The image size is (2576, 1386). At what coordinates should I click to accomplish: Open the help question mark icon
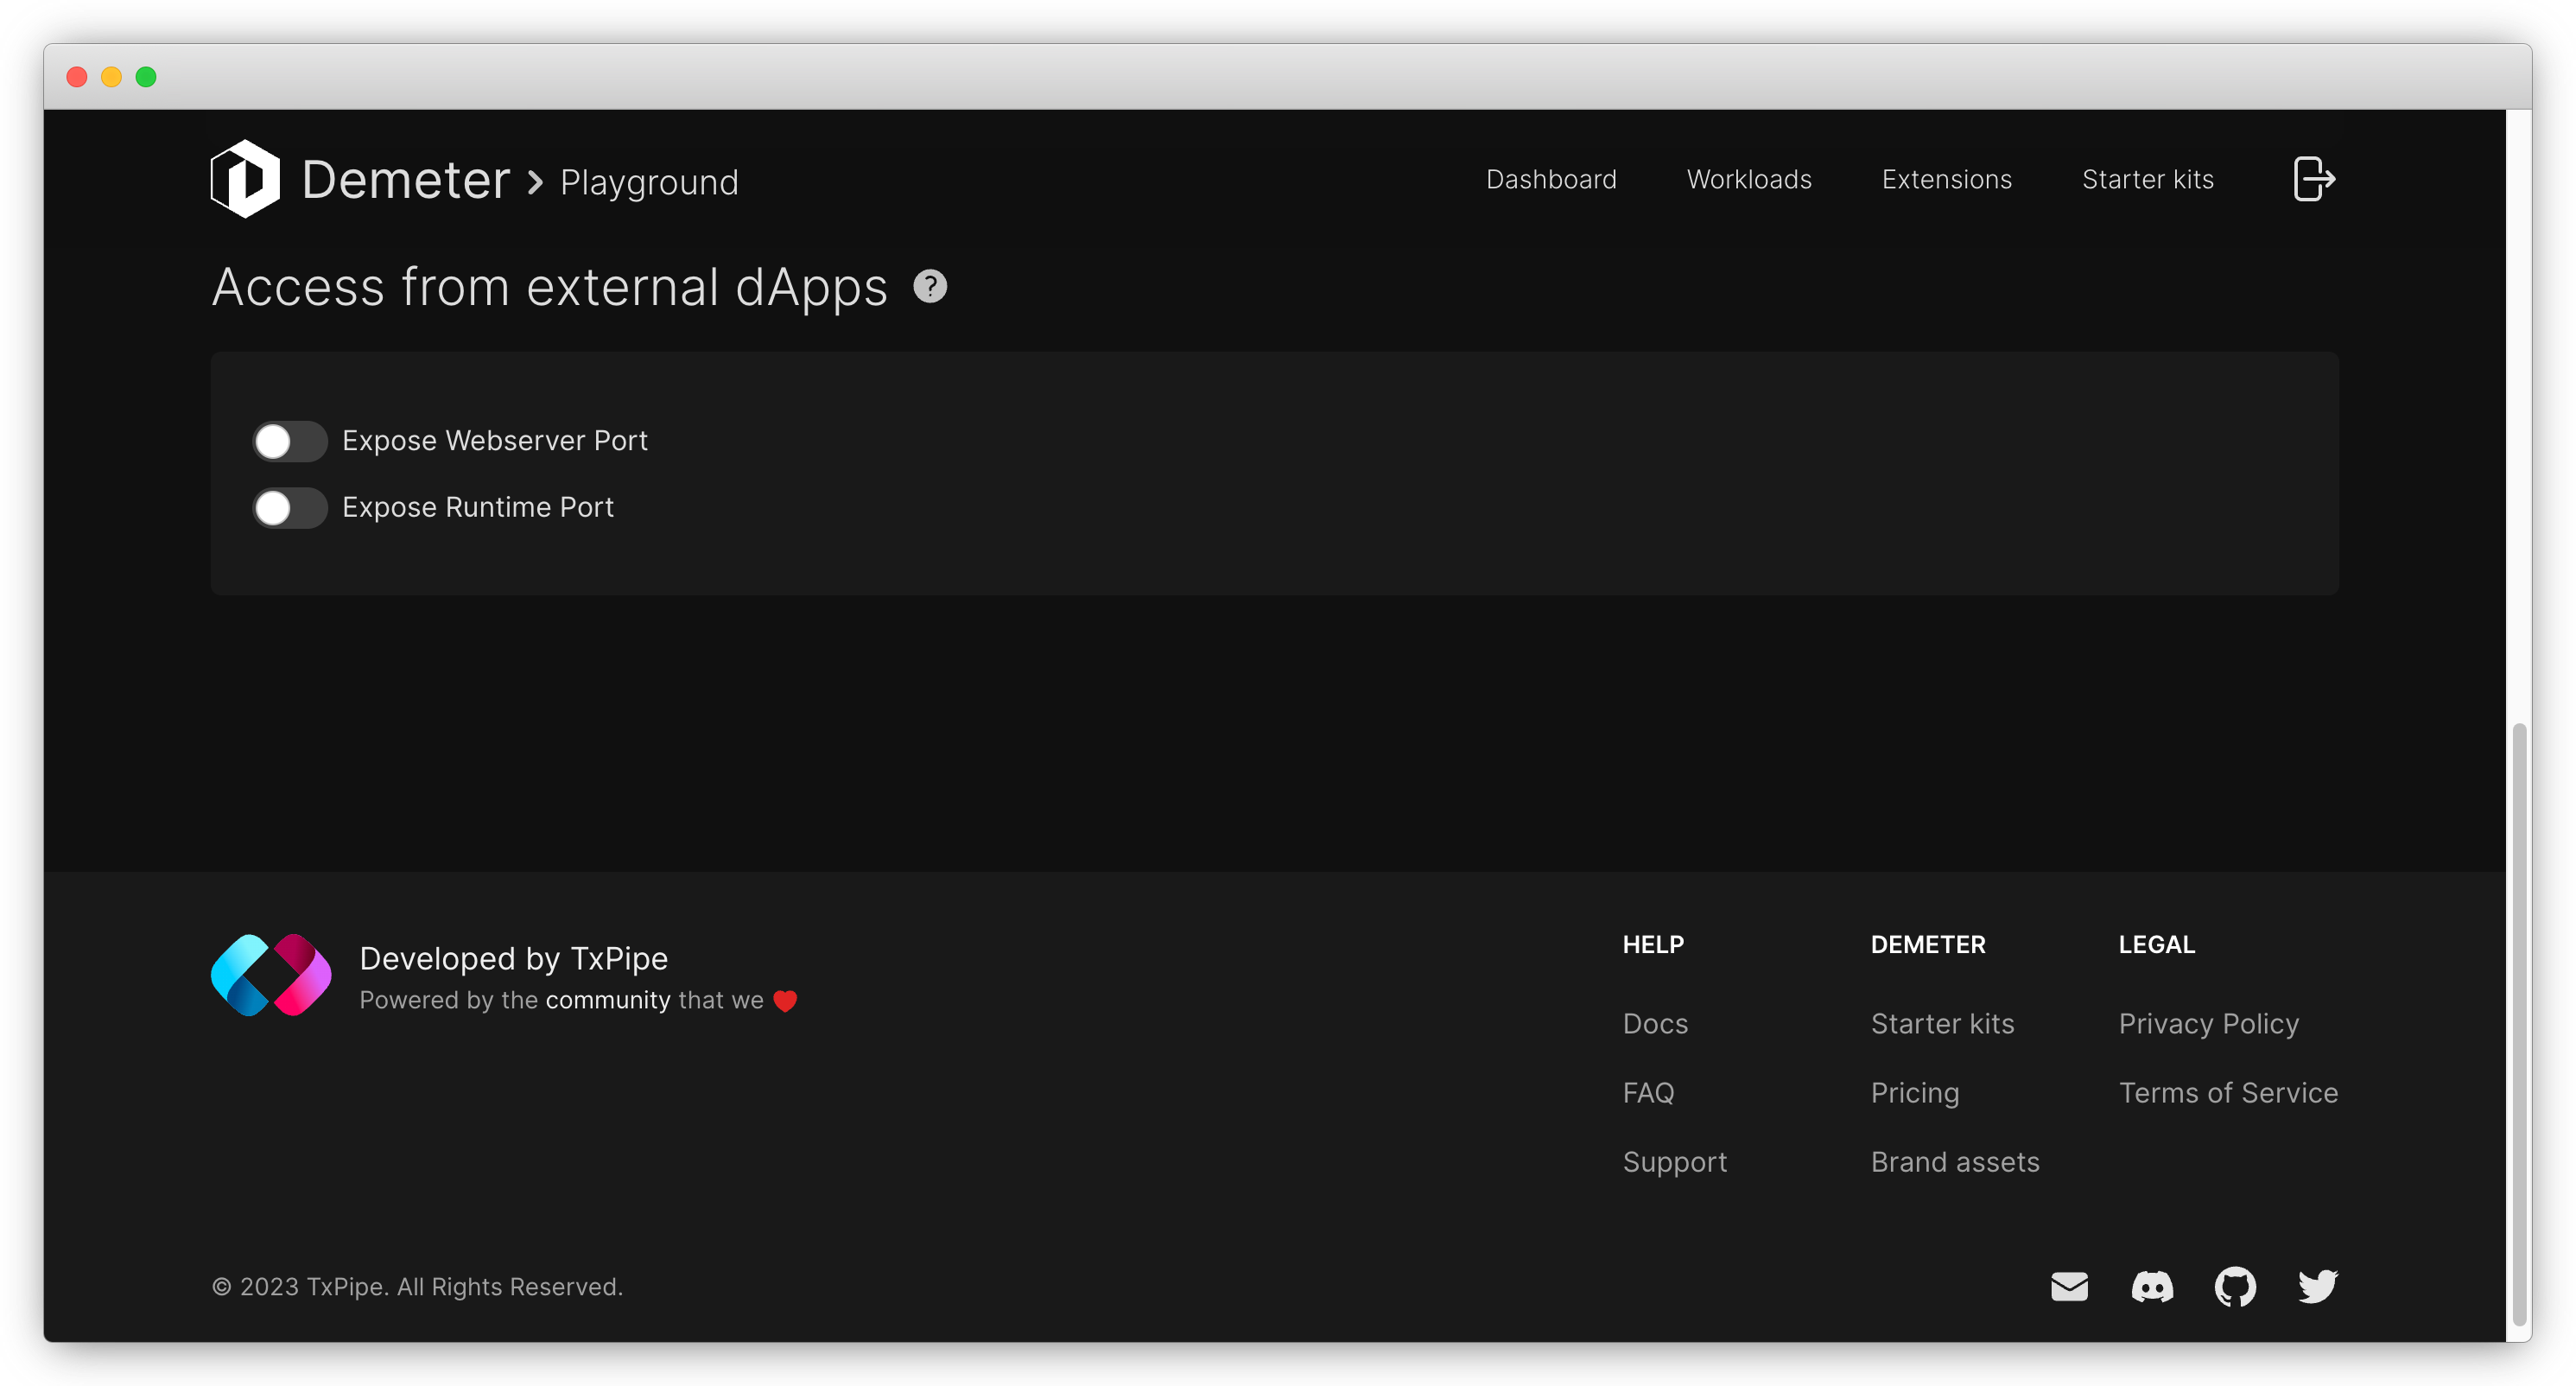(x=930, y=287)
